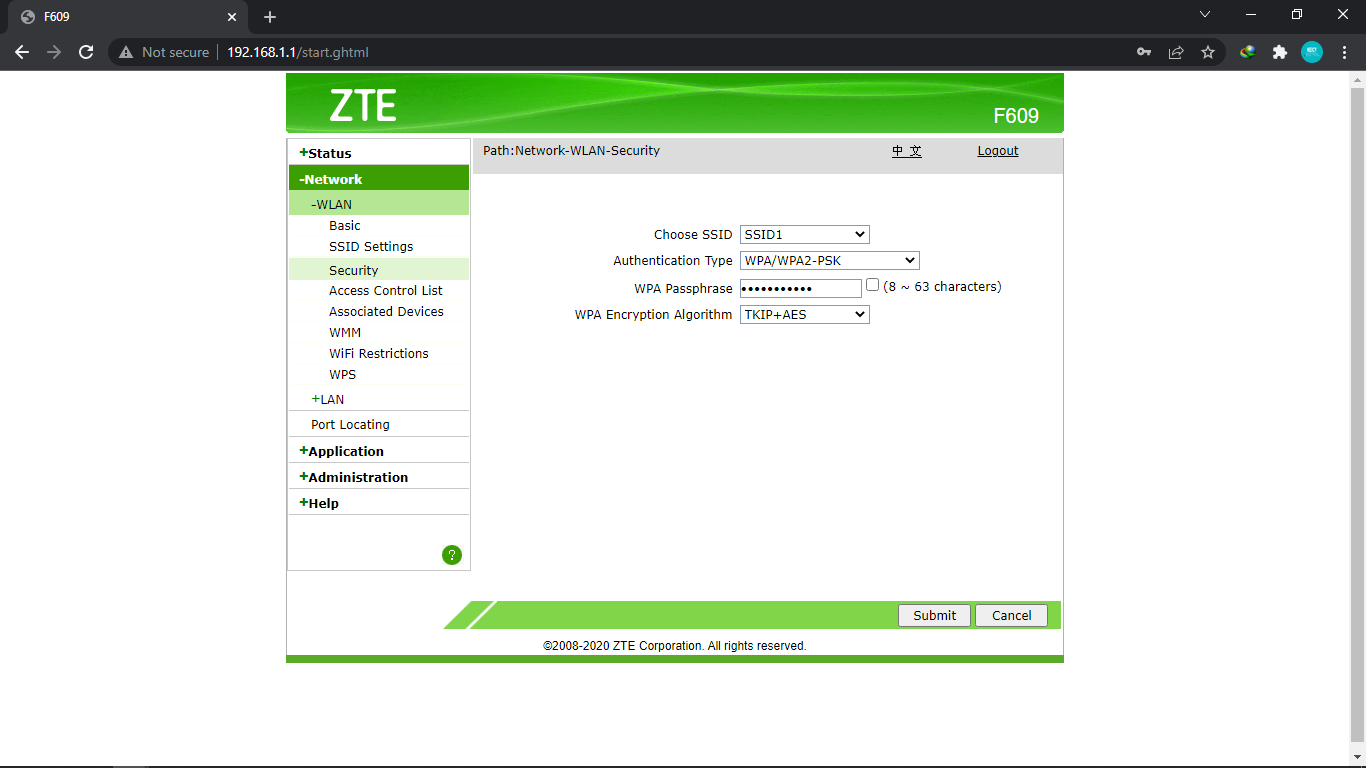Image resolution: width=1366 pixels, height=768 pixels.
Task: Cancel the changes
Action: pos(1012,615)
